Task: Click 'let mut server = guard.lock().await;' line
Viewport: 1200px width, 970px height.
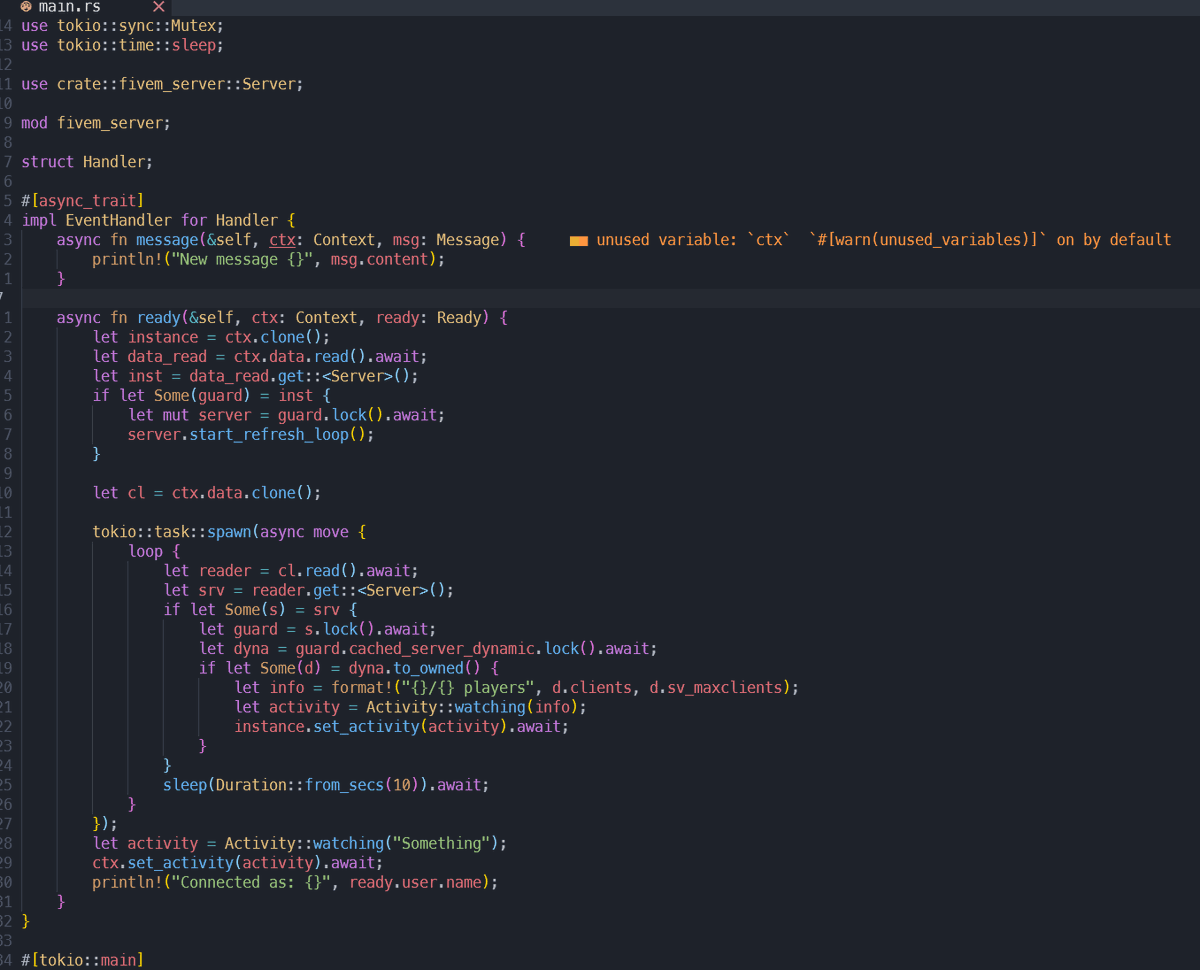Action: (286, 415)
